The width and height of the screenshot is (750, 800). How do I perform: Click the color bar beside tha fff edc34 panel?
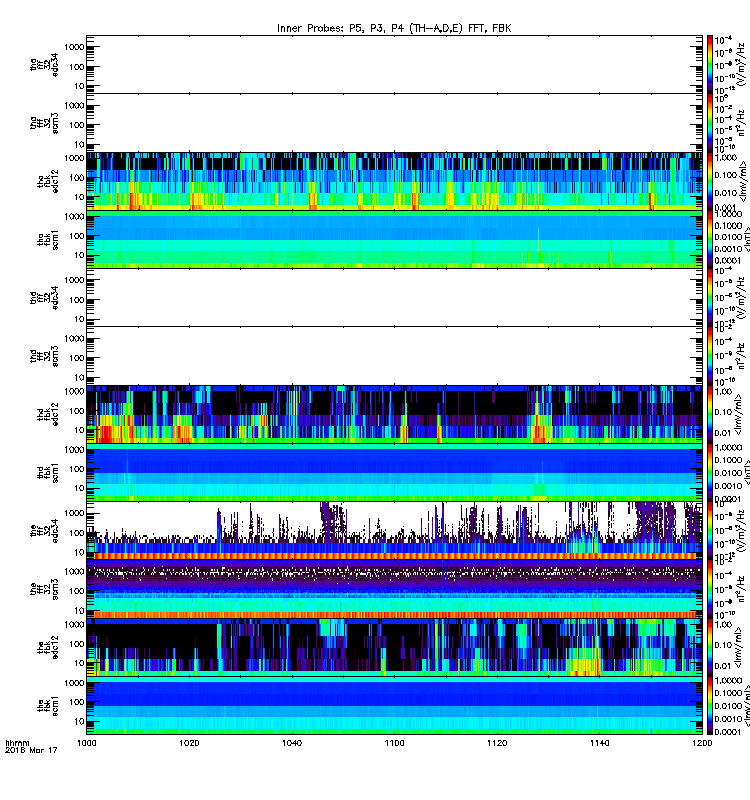[x=710, y=64]
